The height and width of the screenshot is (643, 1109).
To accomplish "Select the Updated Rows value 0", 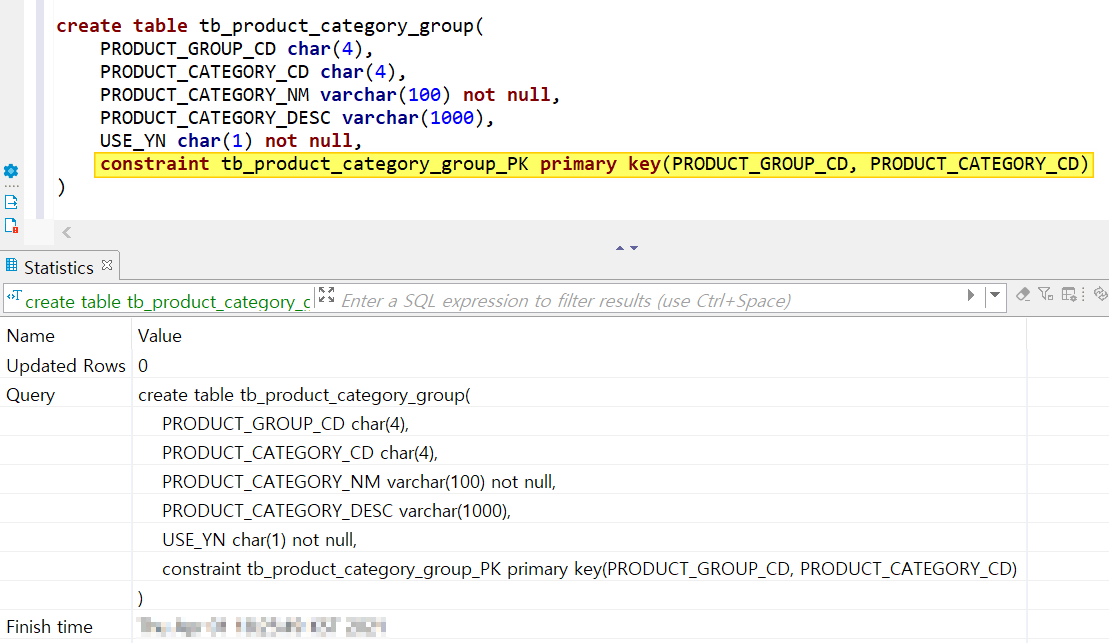I will point(143,366).
